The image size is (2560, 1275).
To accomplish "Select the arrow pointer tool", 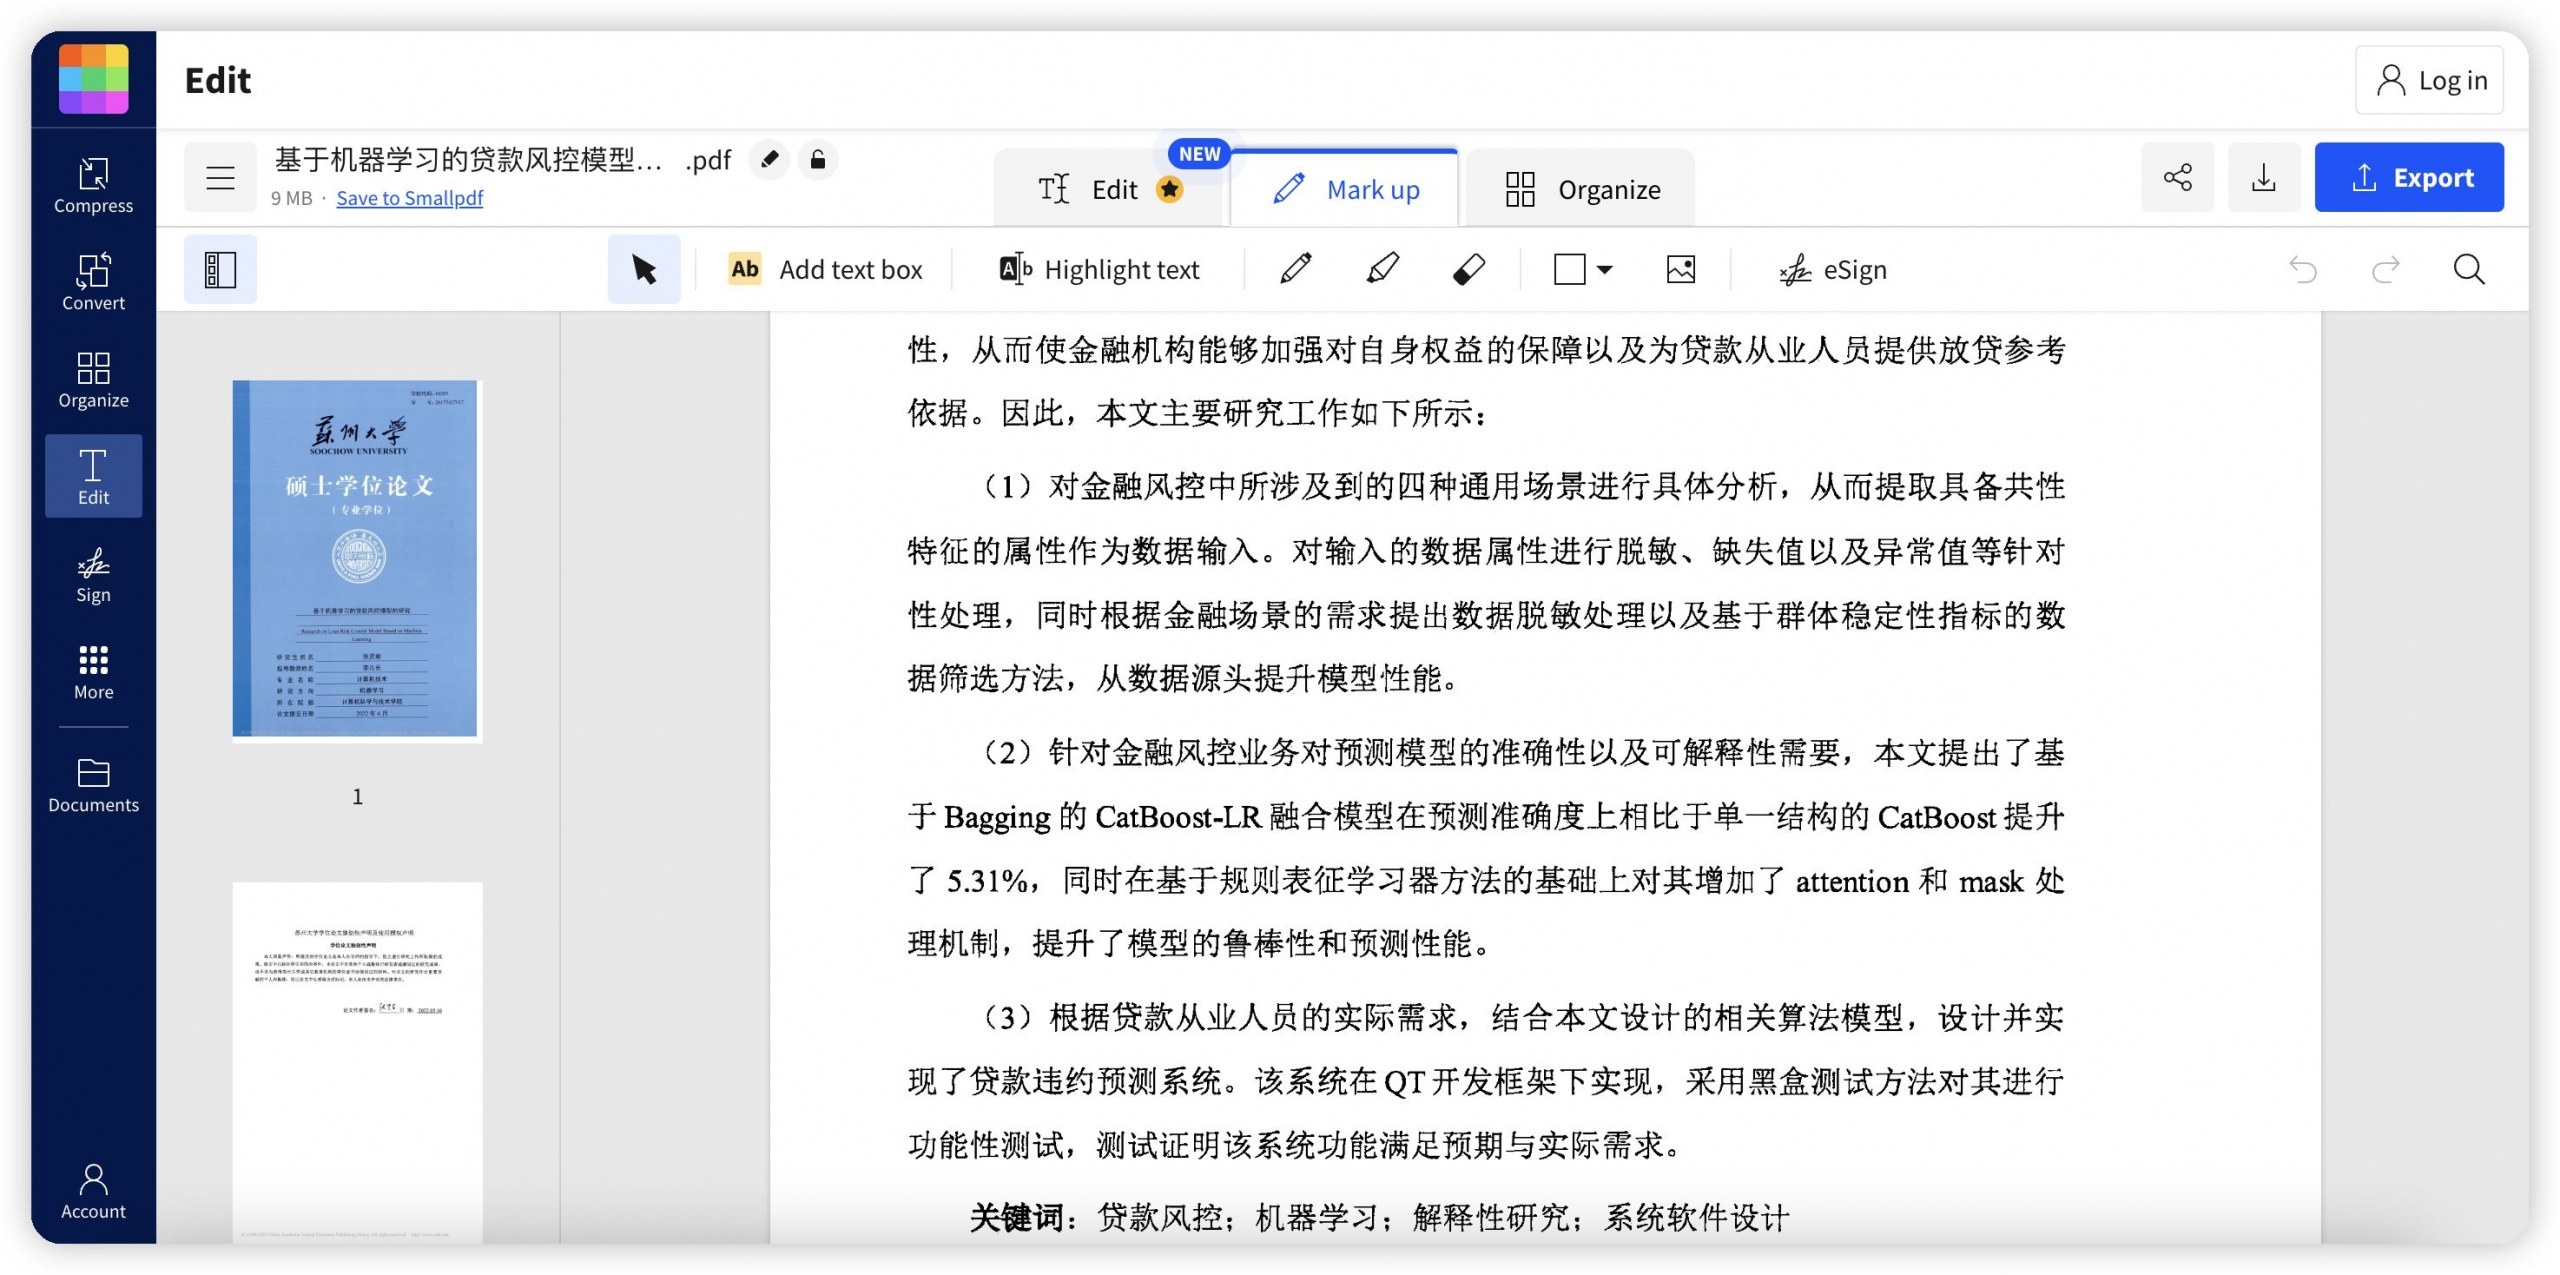I will (644, 270).
